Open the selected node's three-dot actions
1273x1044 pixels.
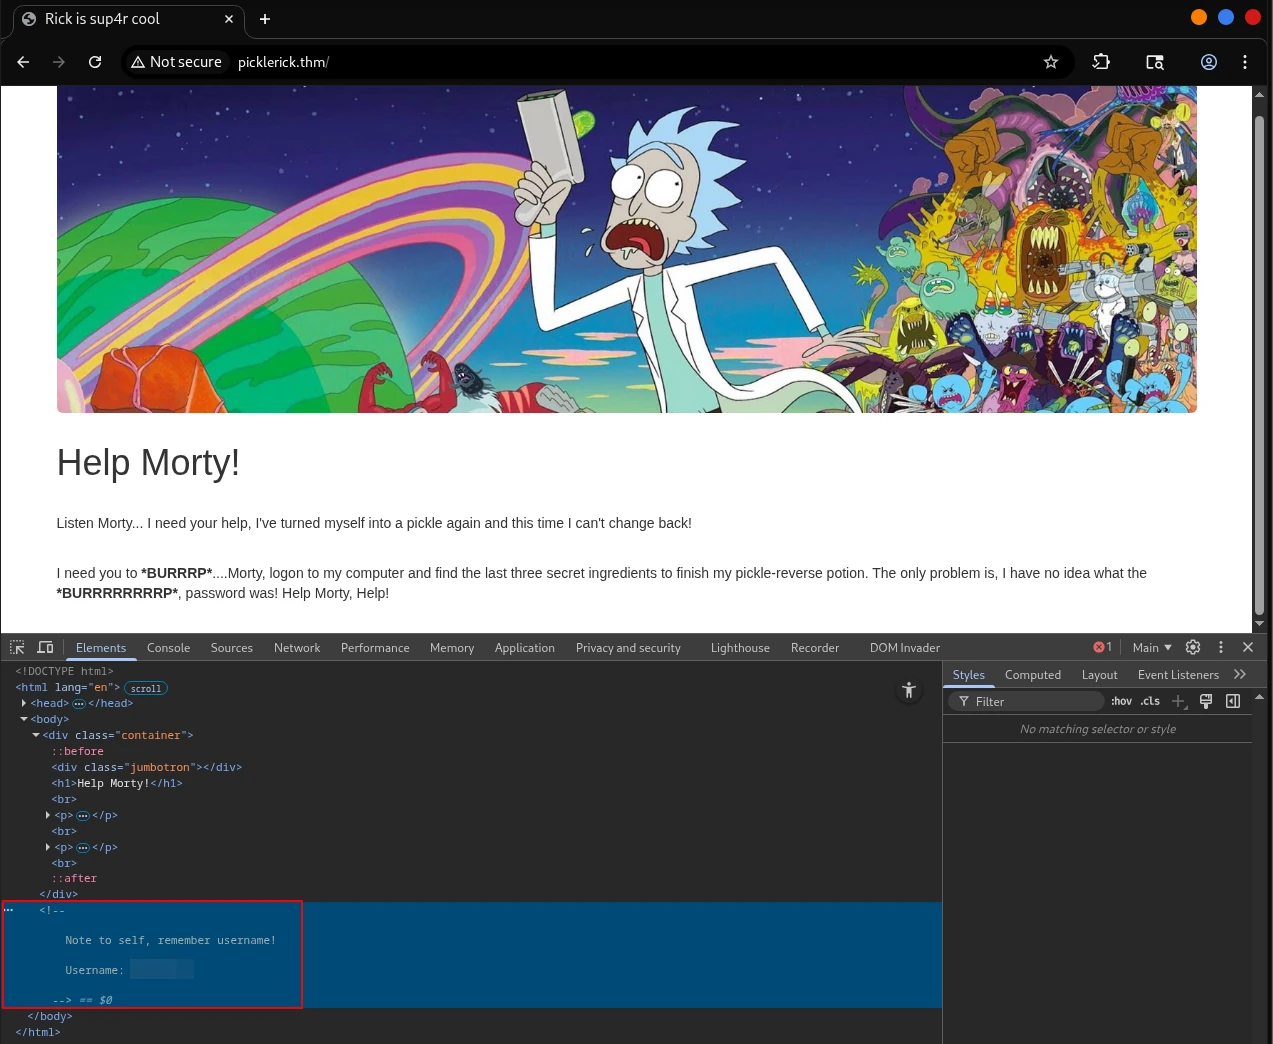9,910
